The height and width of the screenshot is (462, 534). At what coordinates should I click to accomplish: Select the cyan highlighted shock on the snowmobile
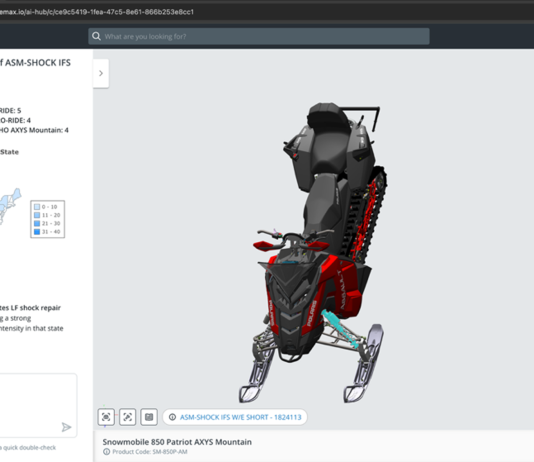coord(341,329)
